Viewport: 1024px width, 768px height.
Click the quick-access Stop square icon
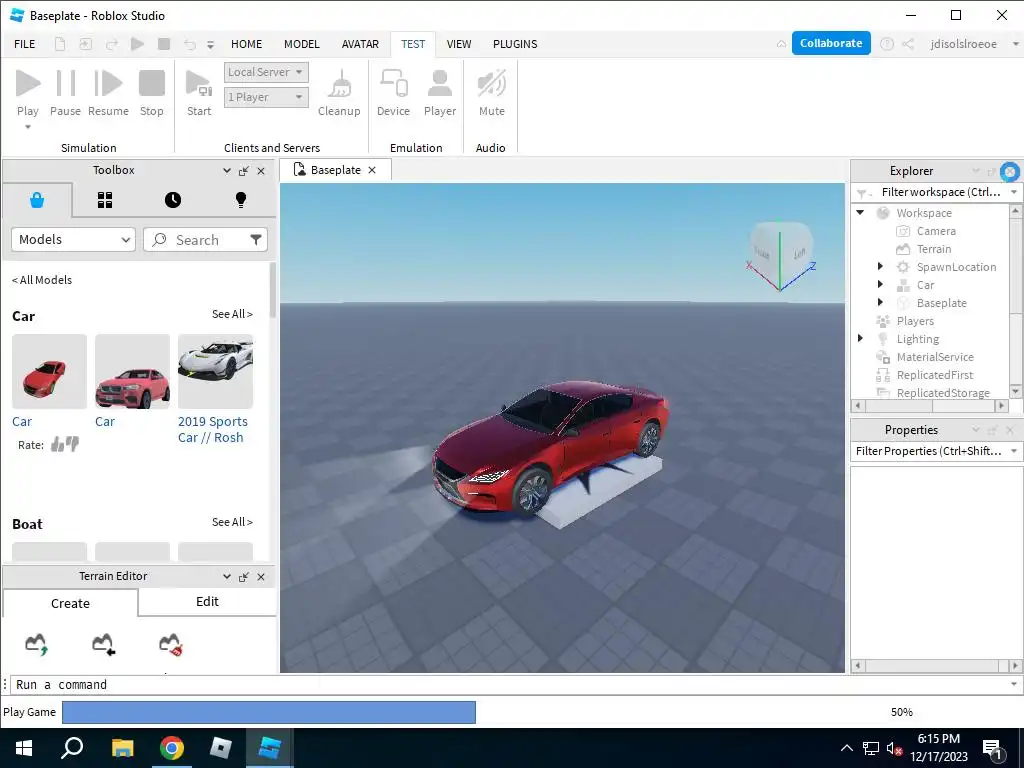[x=164, y=44]
